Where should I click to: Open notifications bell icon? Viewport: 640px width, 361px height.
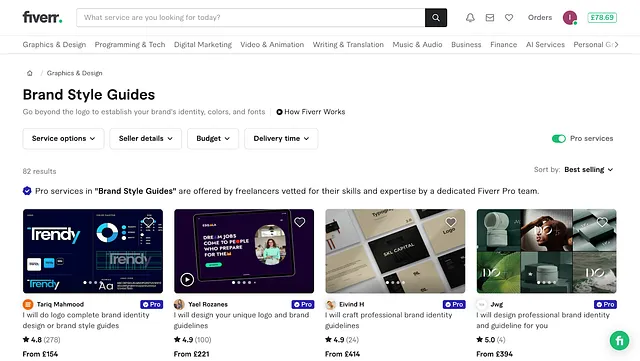coord(470,18)
